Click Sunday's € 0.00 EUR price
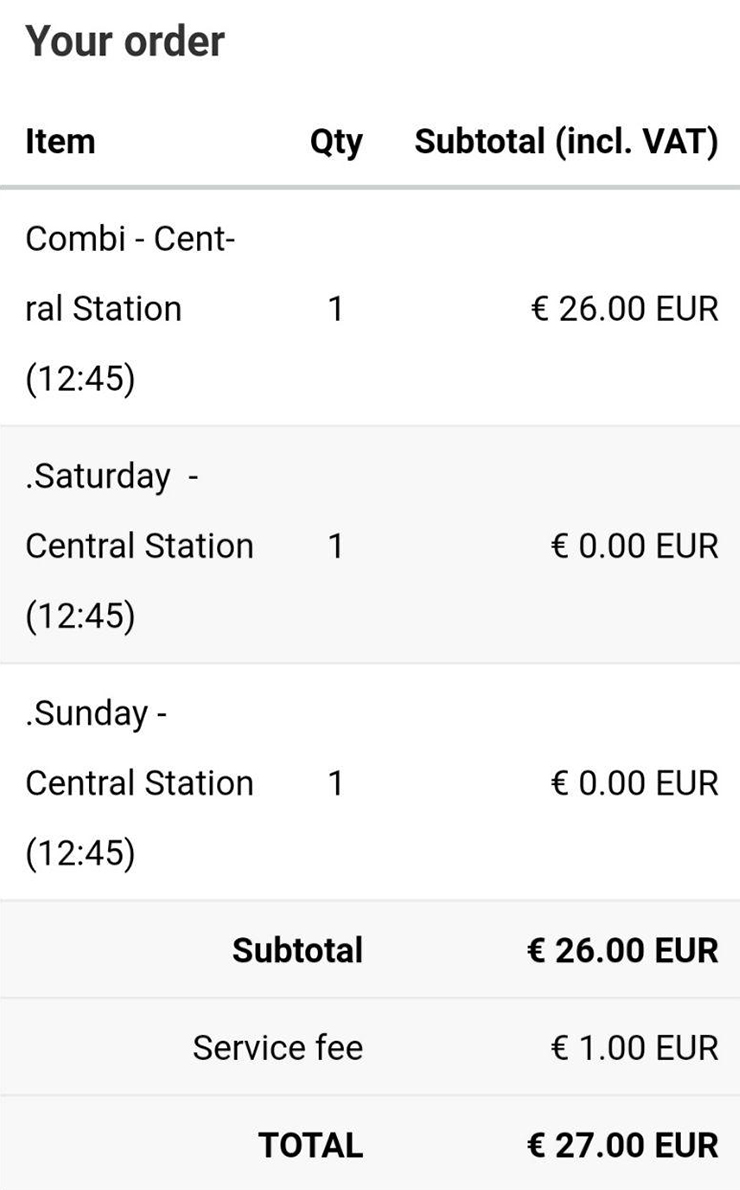Screen dimensions: 740x1190 [635, 783]
